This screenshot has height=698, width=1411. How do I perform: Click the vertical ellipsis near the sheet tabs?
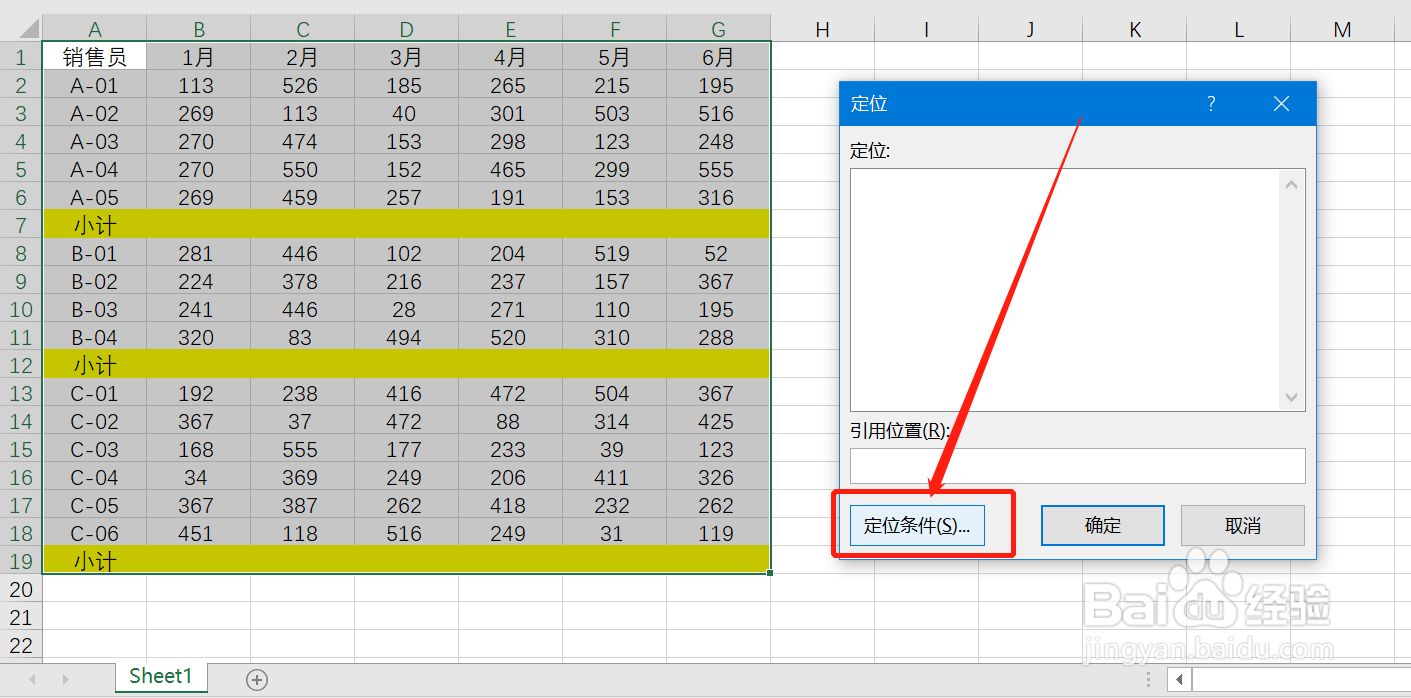click(x=1148, y=678)
